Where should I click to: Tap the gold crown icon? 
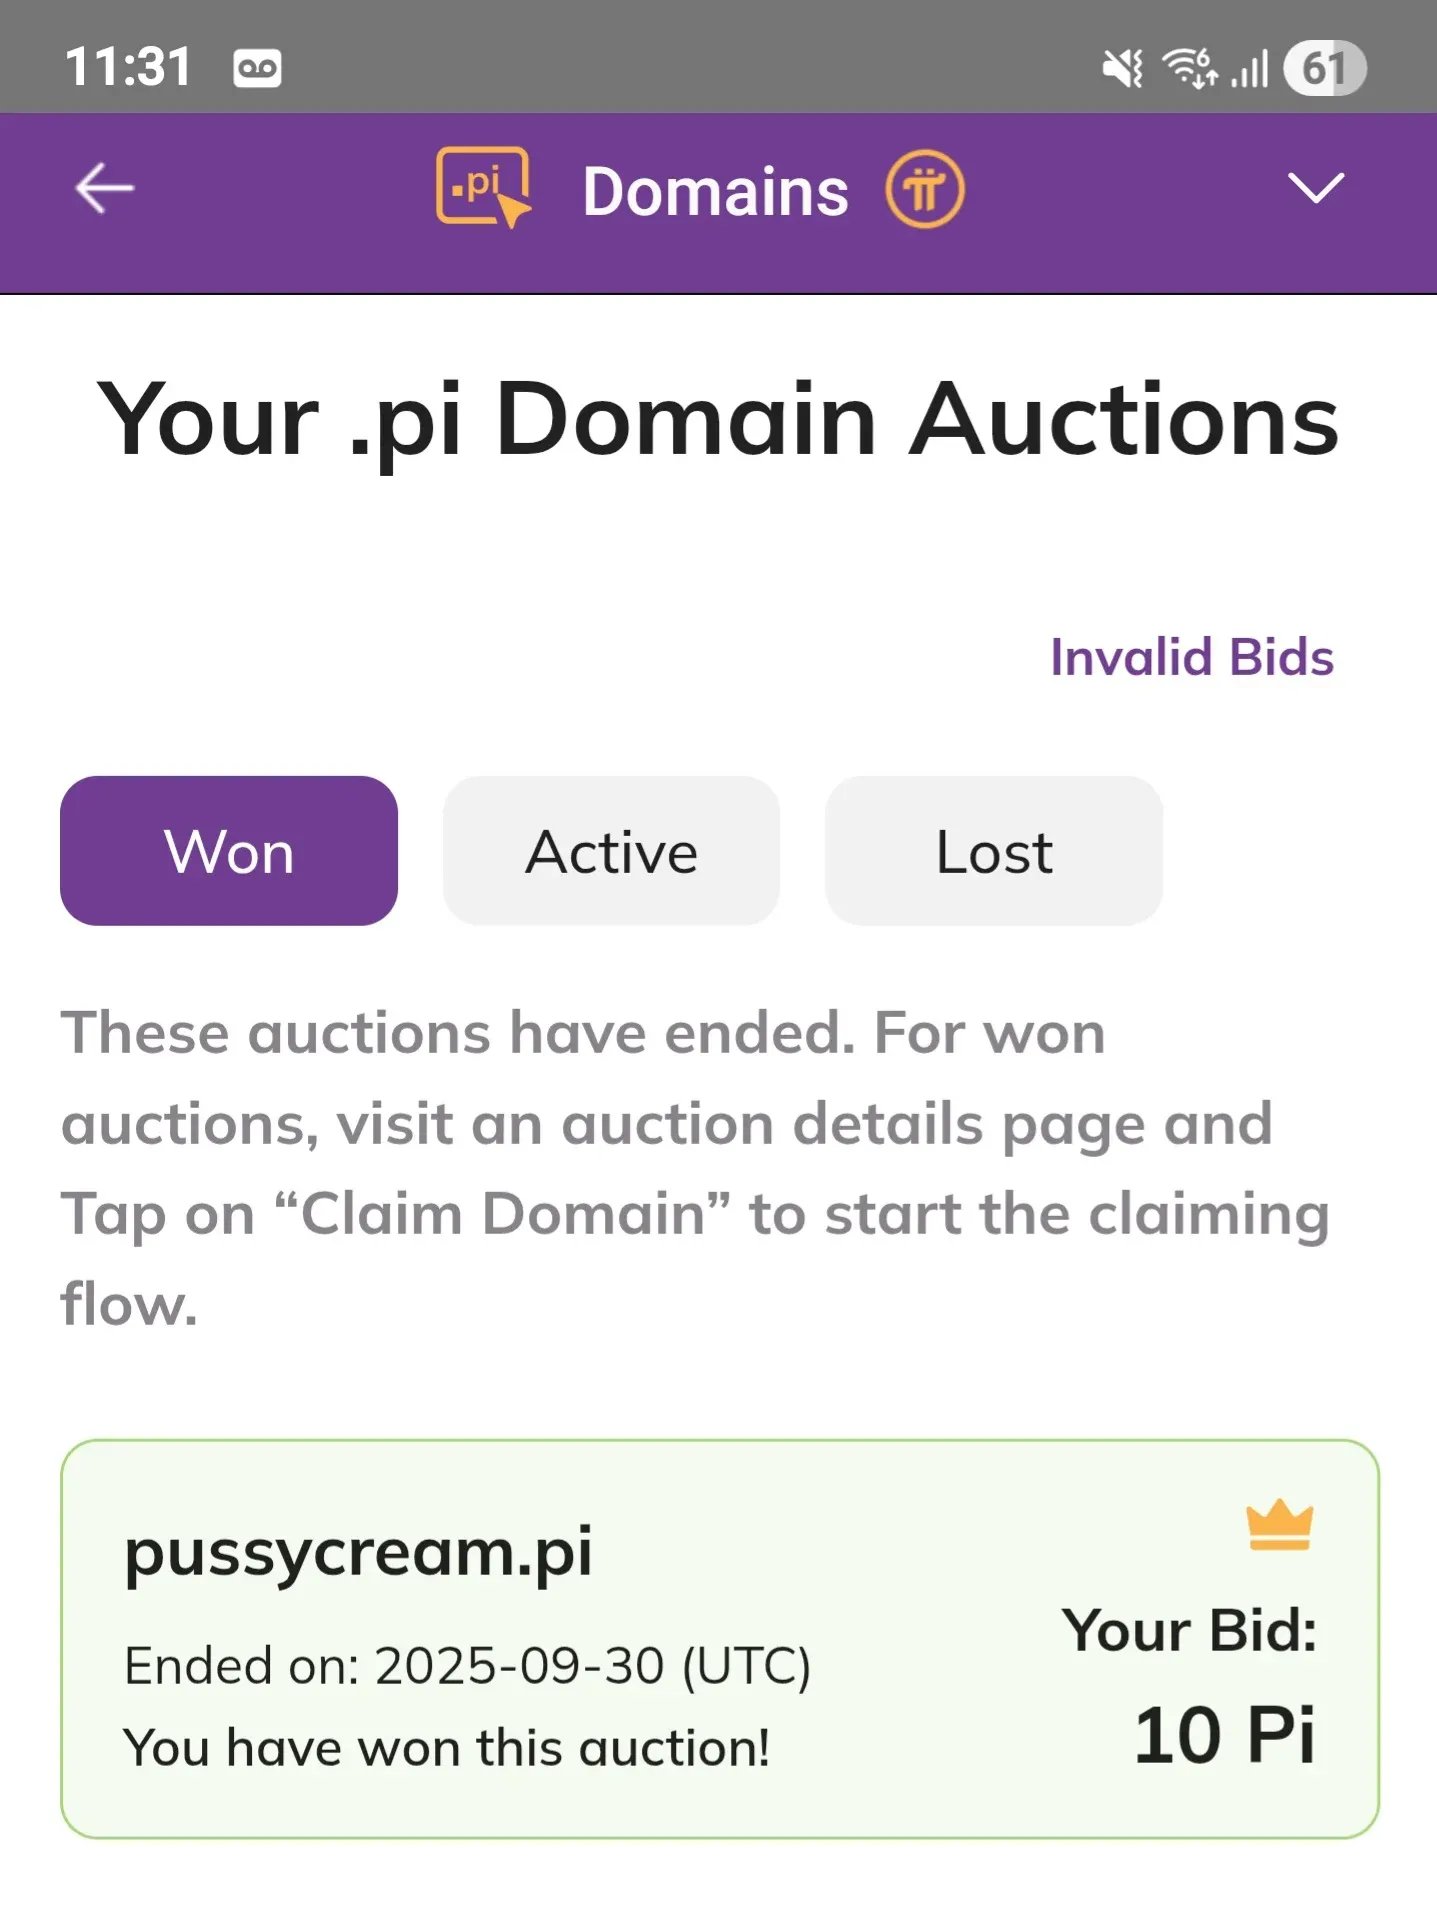point(1279,1525)
